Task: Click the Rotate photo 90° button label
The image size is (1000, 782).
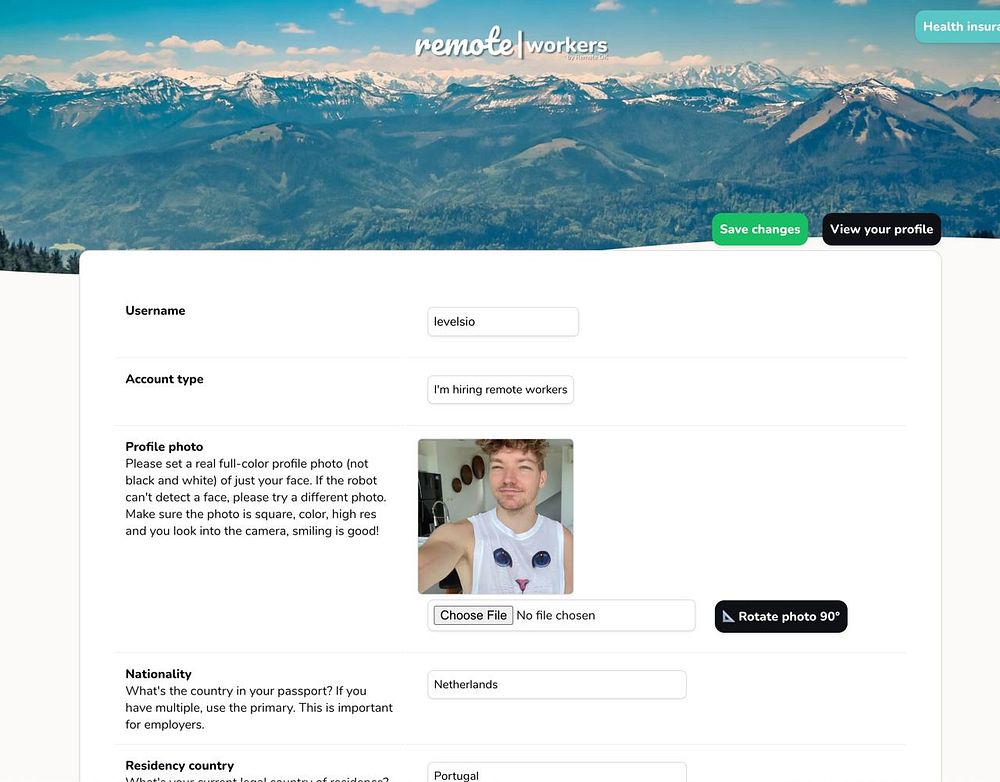Action: [x=789, y=617]
